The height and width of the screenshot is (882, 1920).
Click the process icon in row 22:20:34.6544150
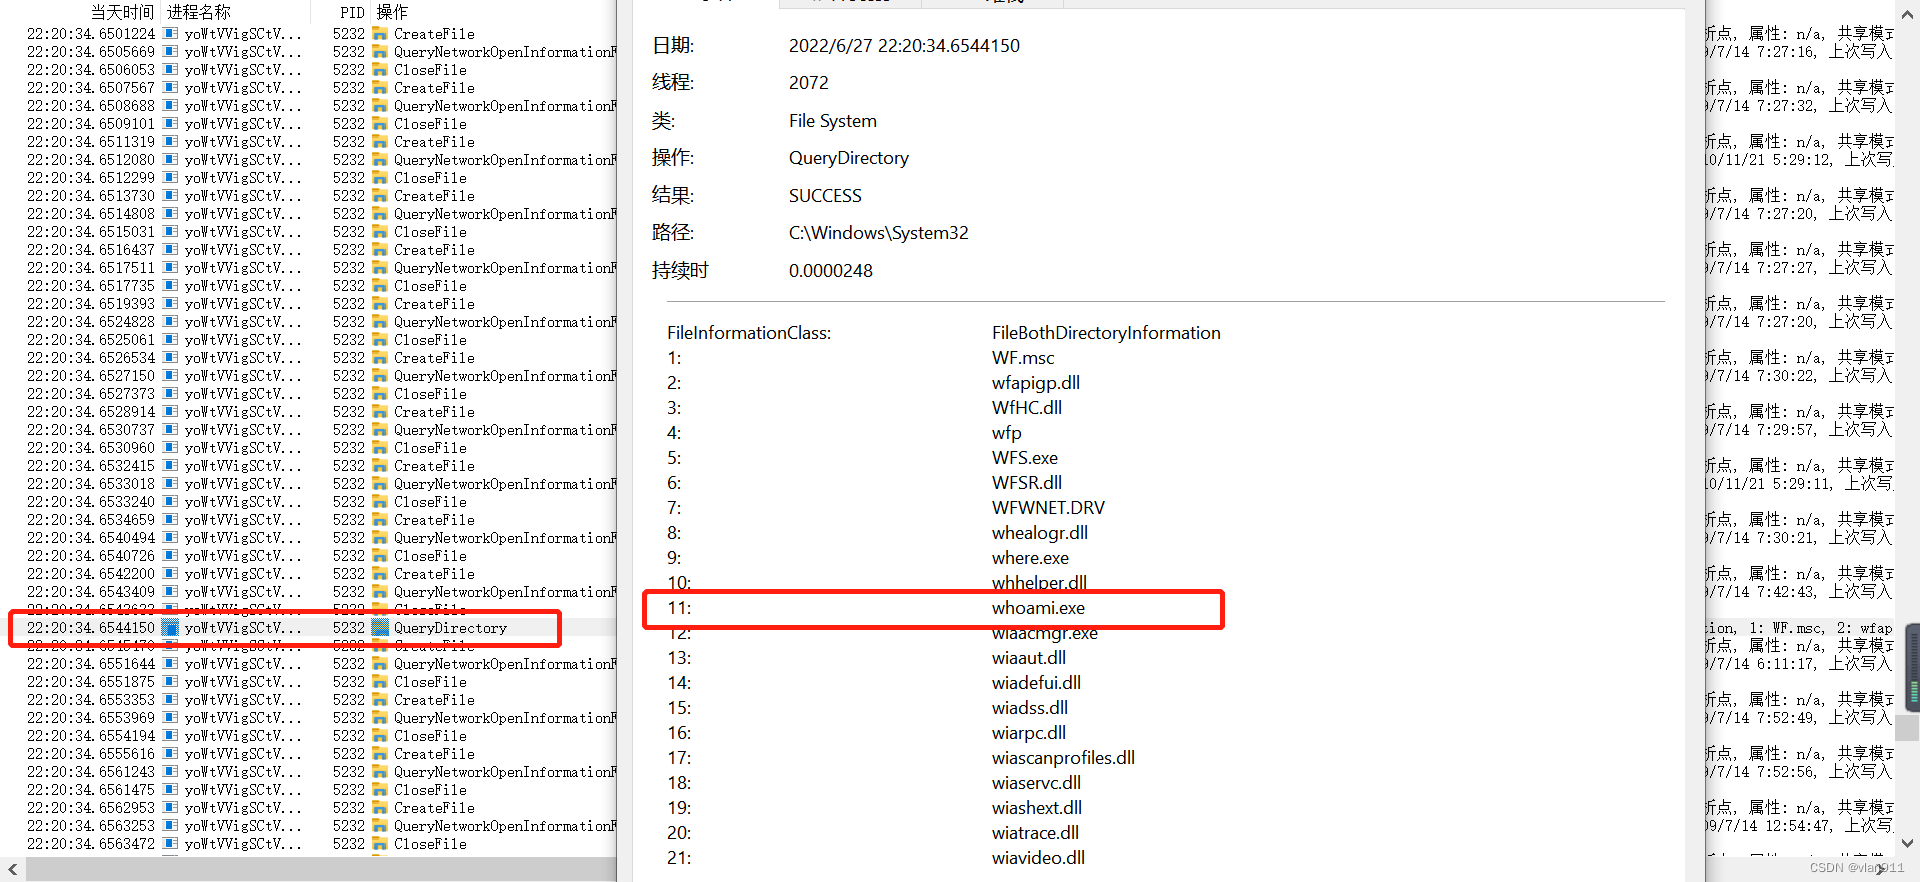[x=171, y=628]
